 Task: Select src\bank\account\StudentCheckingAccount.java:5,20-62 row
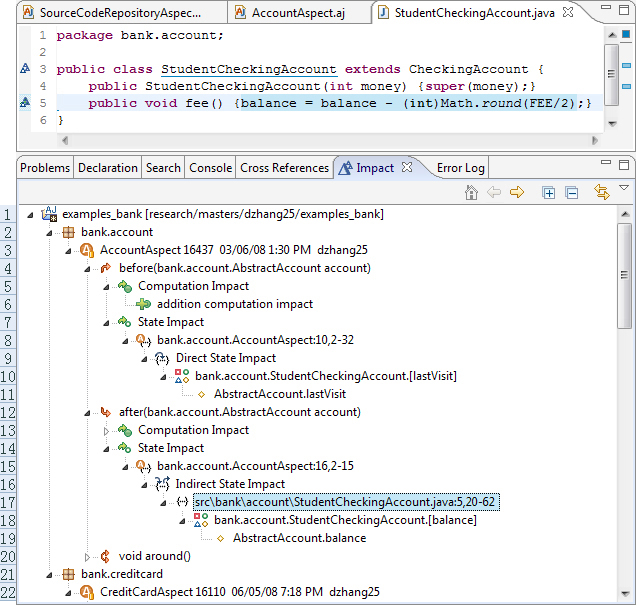347,502
